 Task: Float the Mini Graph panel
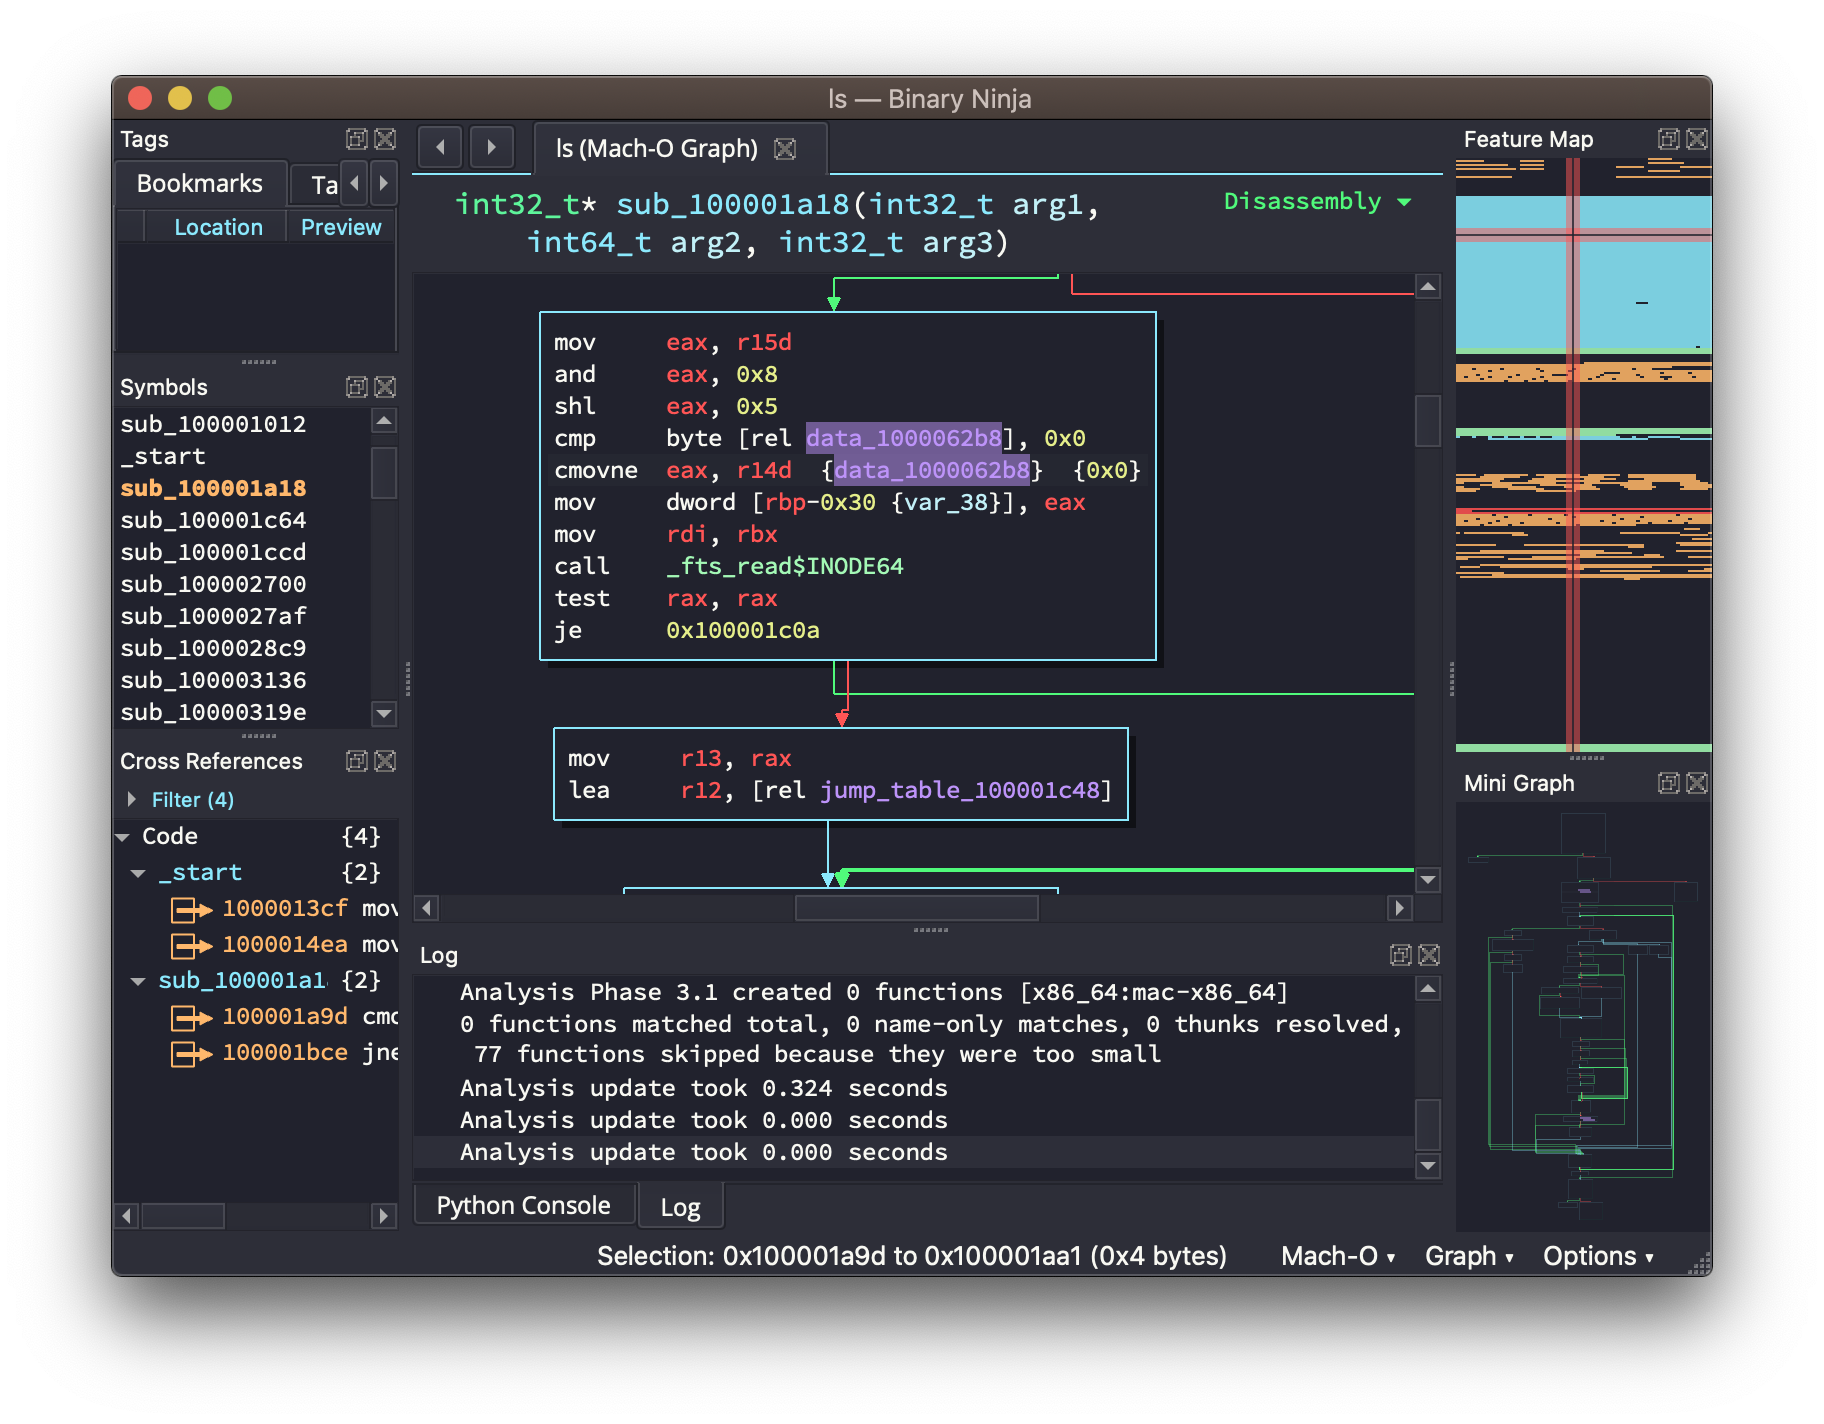(x=1668, y=783)
